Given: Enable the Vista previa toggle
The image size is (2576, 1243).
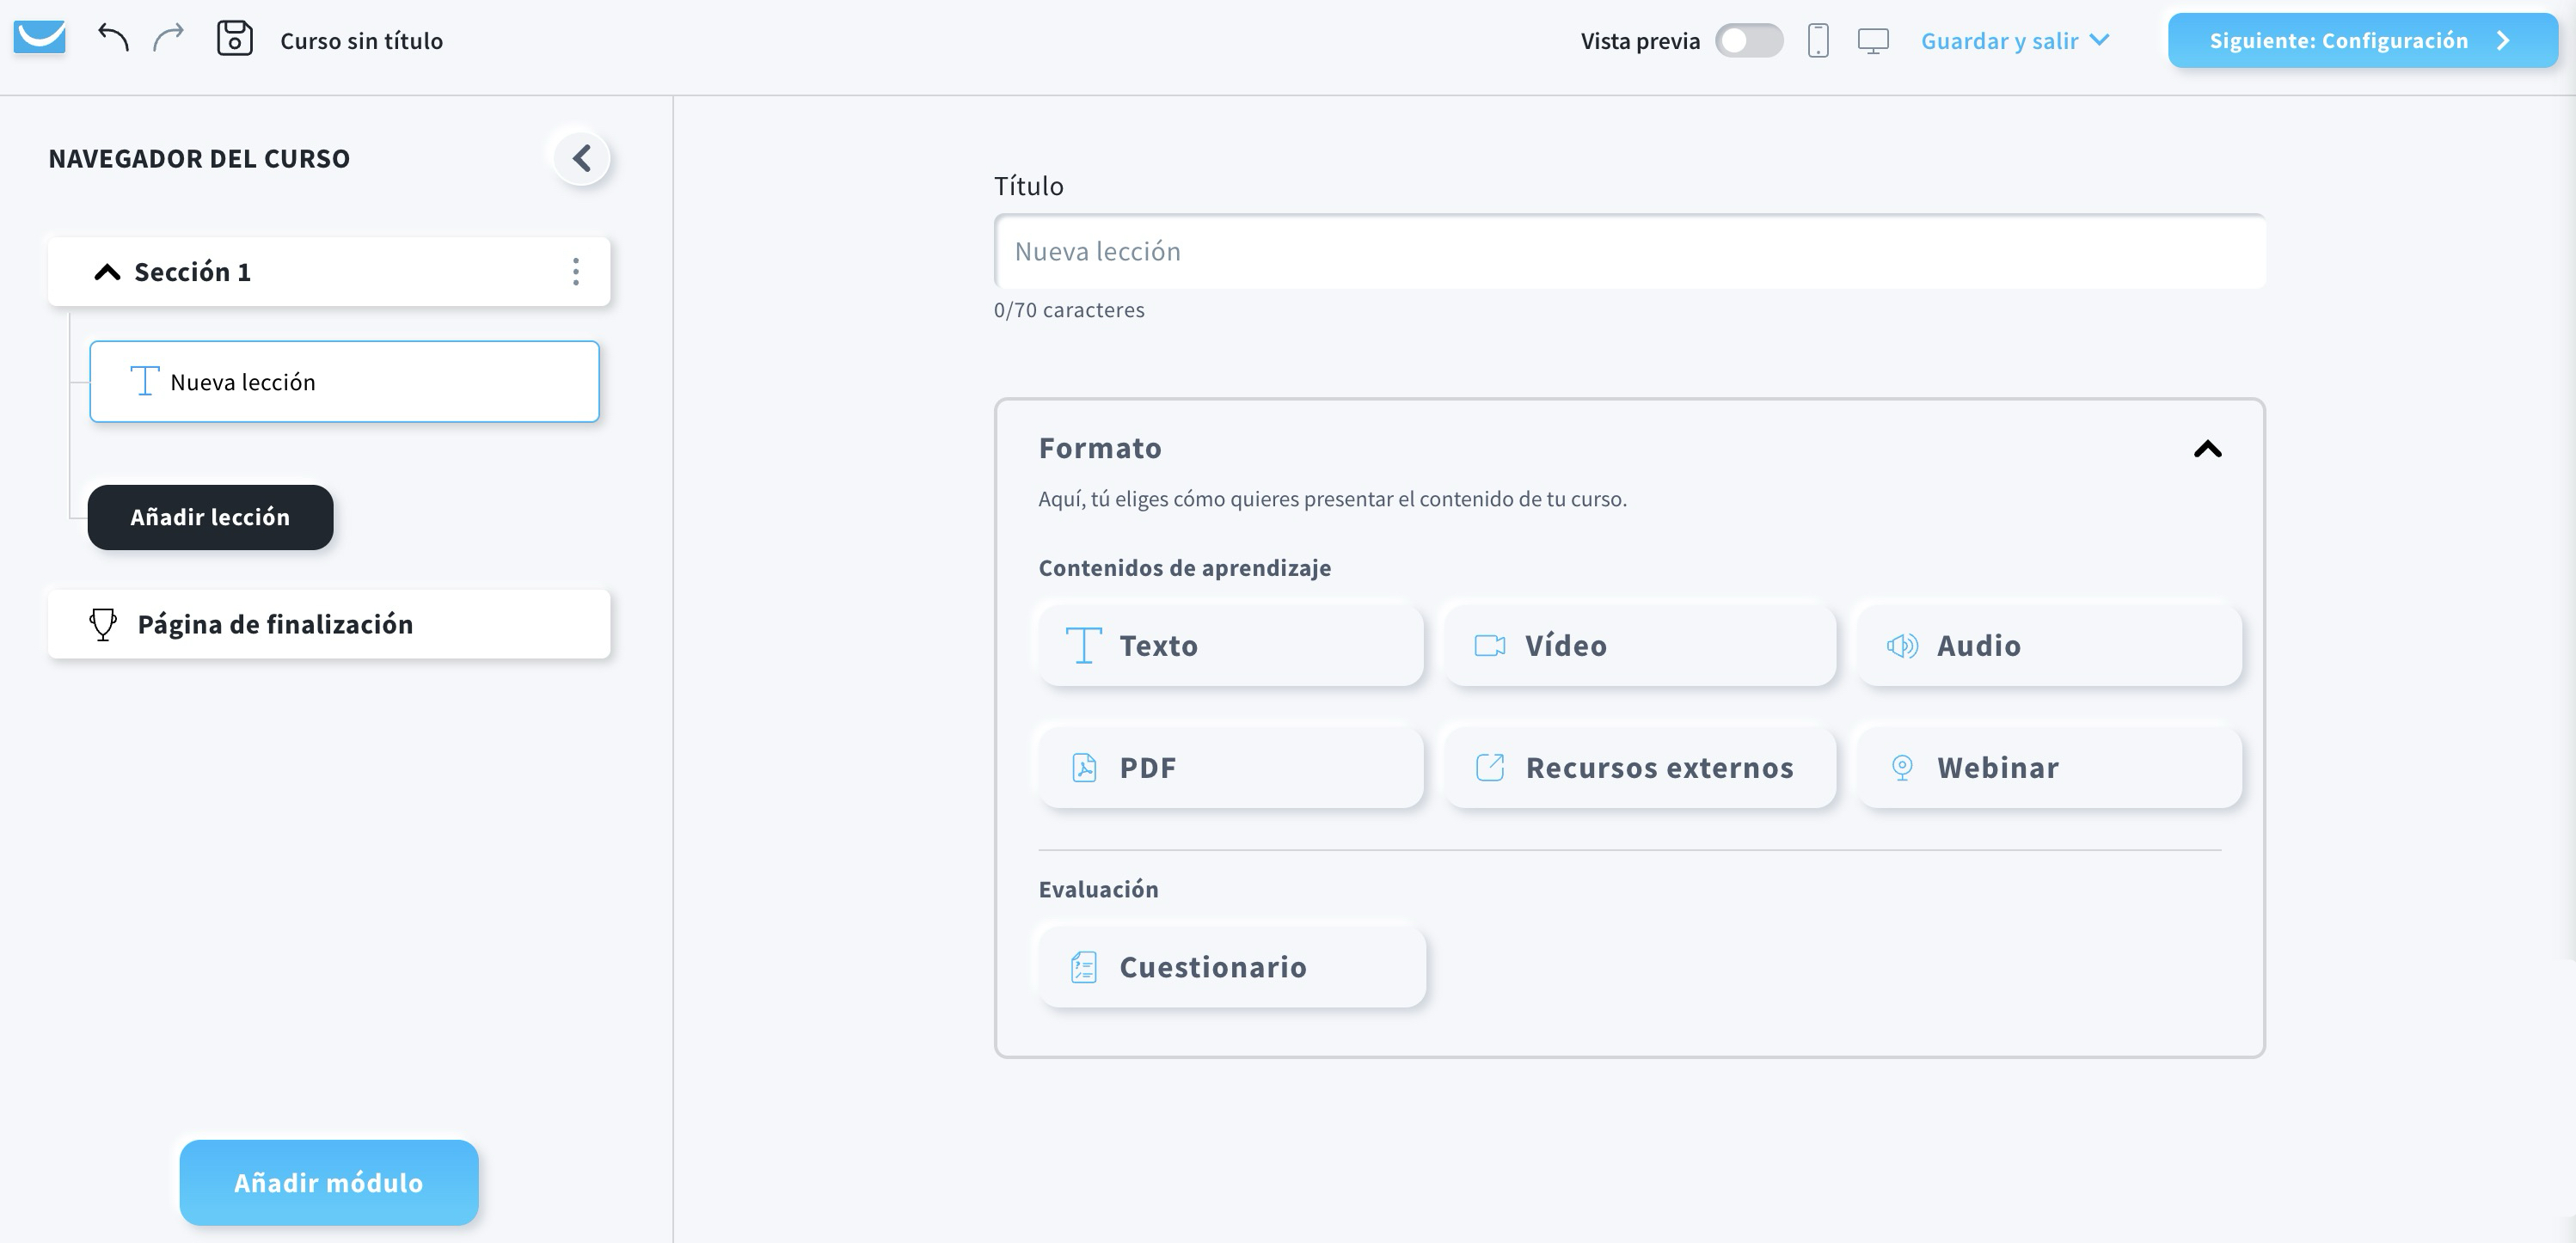Looking at the screenshot, I should pyautogui.click(x=1750, y=41).
